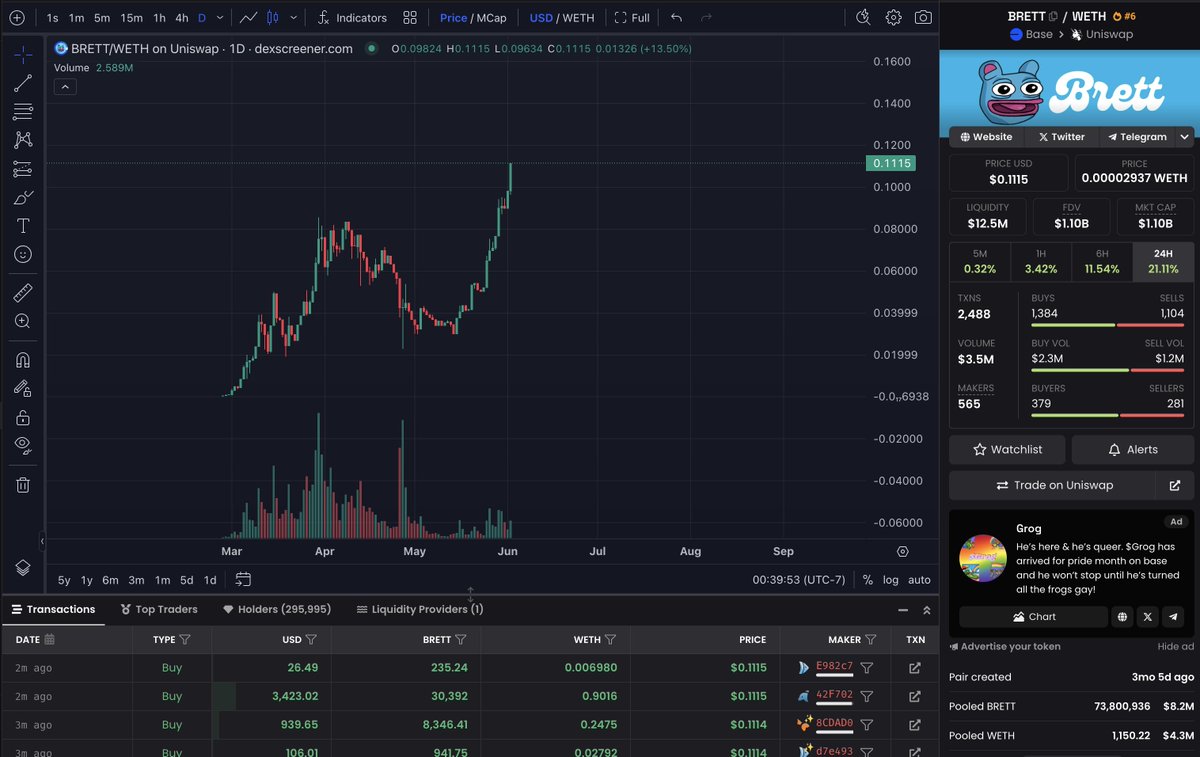Select the brush drawing tool
1200x757 pixels.
coord(23,198)
